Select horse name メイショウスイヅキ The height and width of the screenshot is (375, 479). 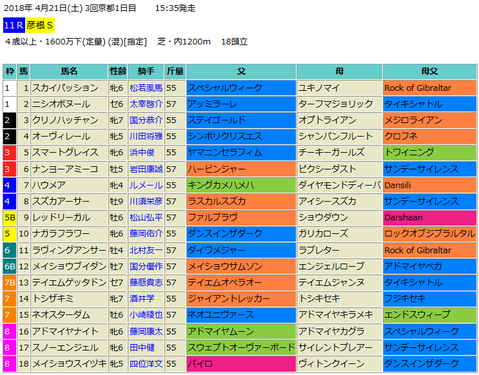click(69, 363)
